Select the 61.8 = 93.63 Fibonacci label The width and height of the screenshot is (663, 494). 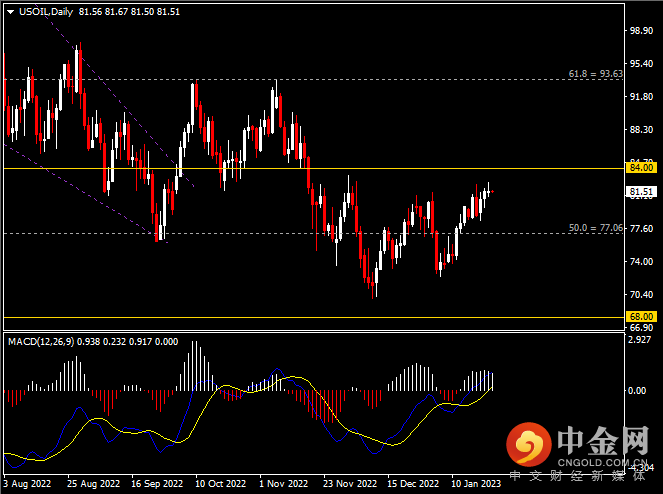(x=595, y=74)
